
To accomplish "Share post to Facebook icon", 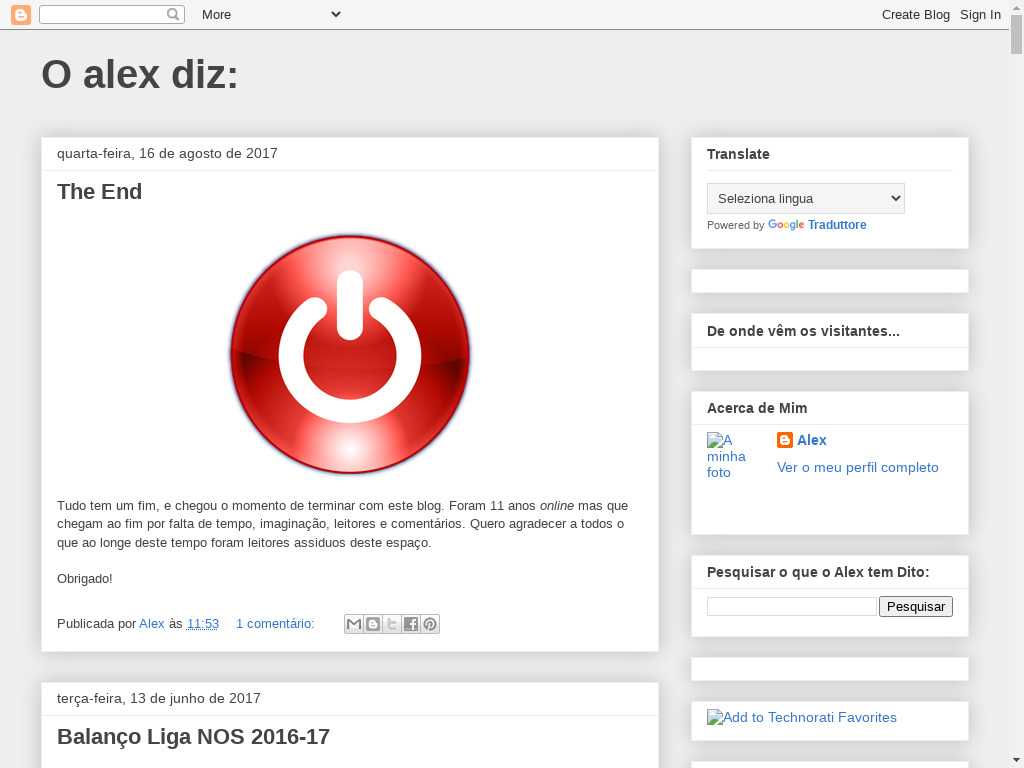I will point(411,624).
